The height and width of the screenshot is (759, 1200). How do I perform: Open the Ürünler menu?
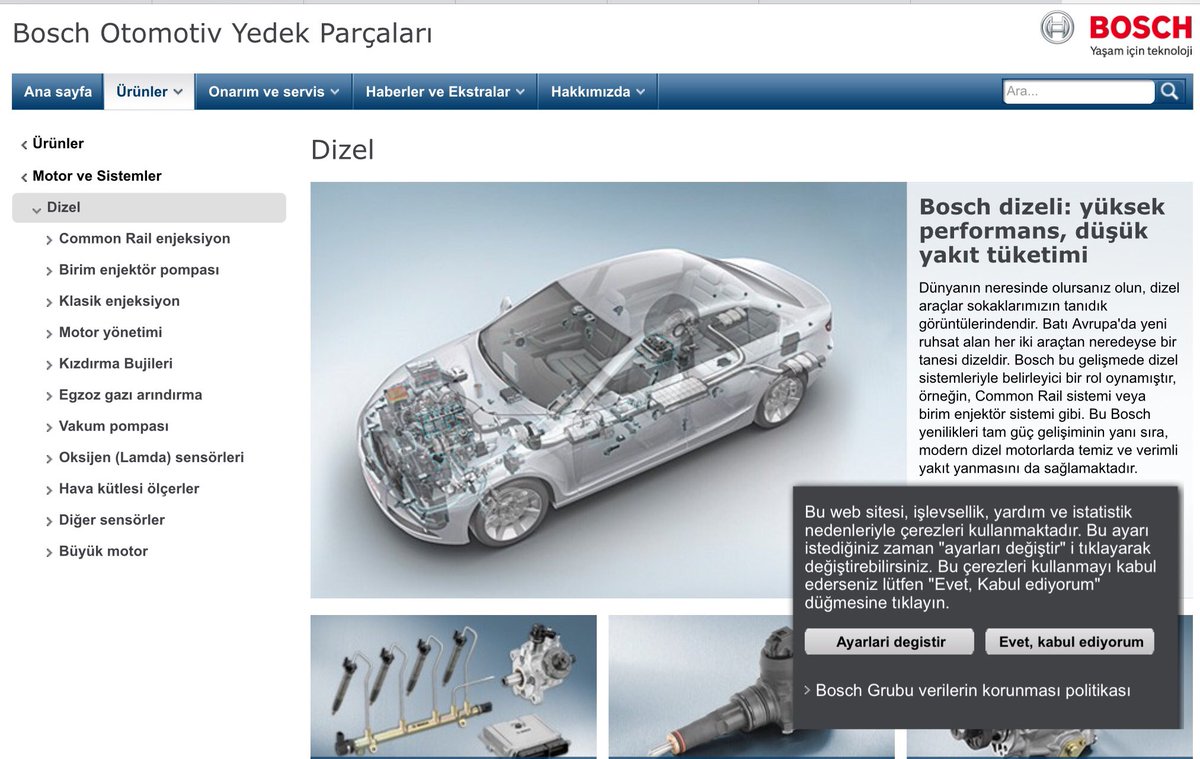149,91
